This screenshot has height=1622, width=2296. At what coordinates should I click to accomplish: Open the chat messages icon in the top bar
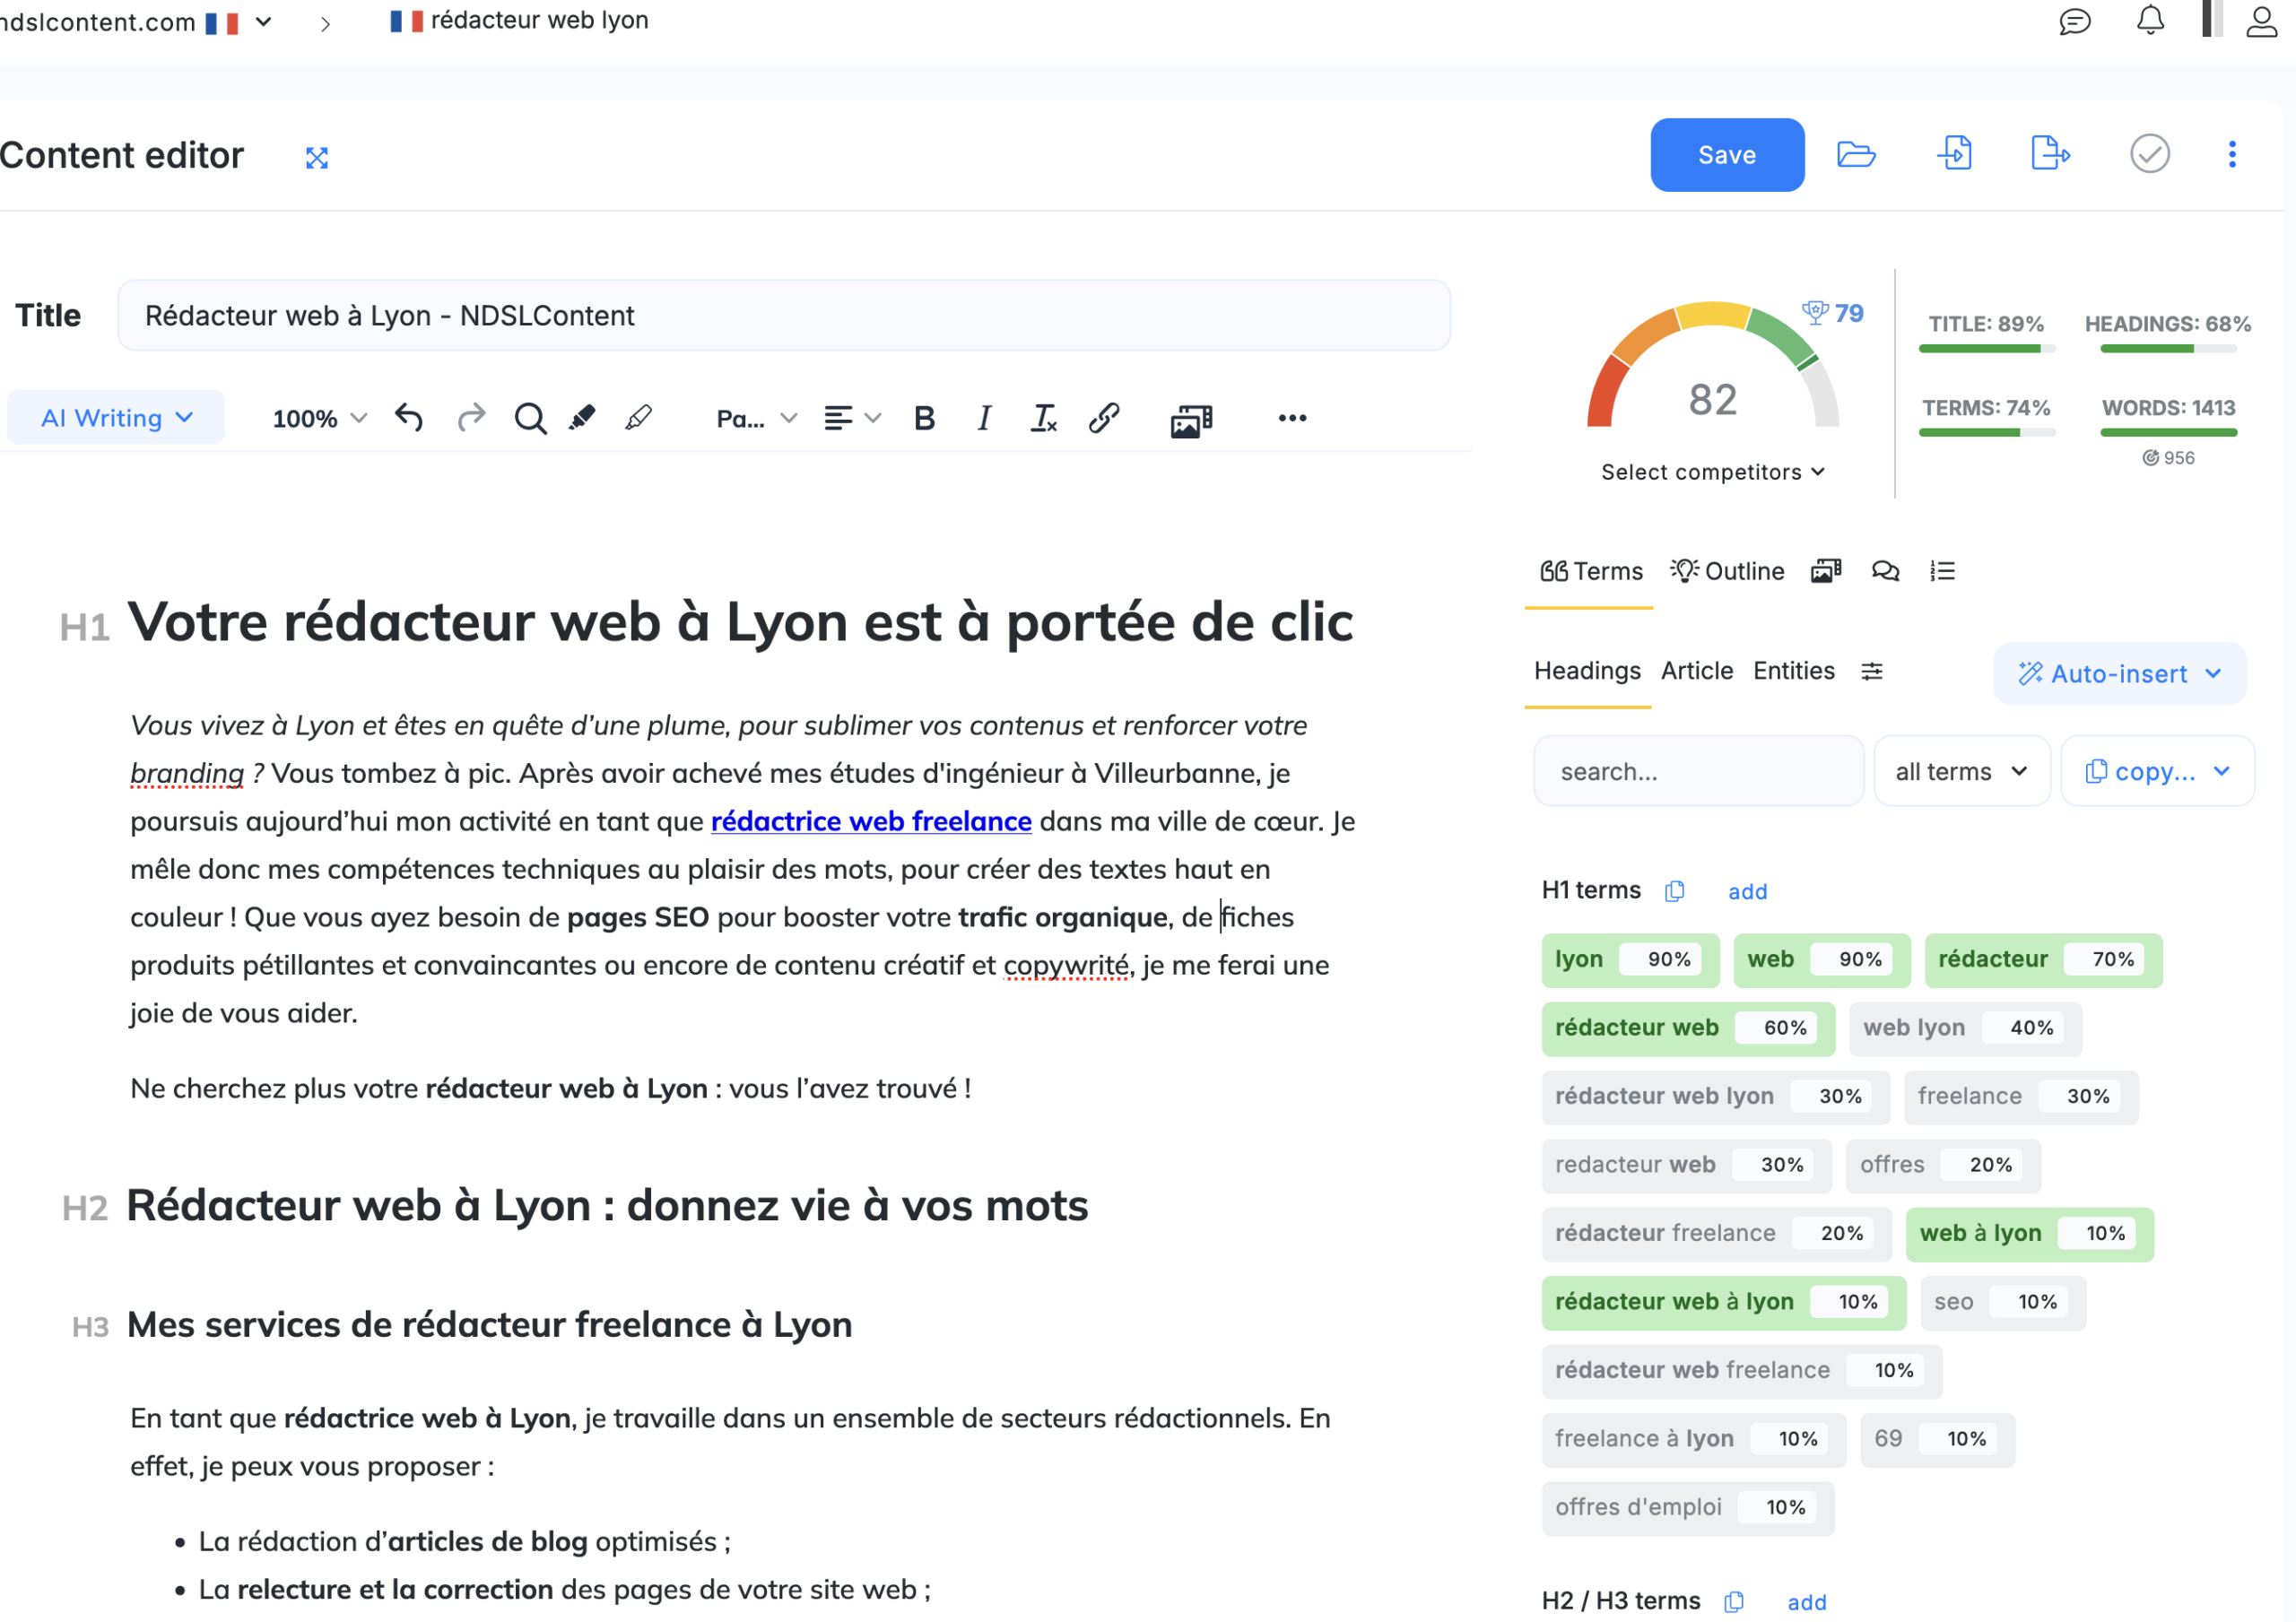(x=2074, y=21)
